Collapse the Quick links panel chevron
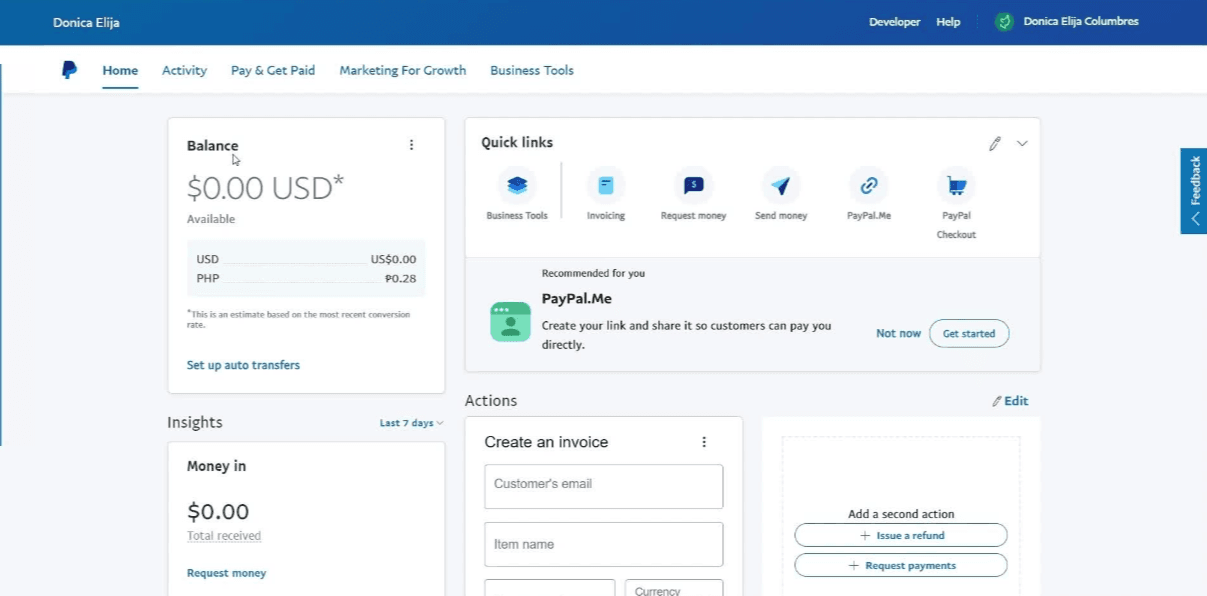Viewport: 1207px width, 596px height. pyautogui.click(x=1022, y=144)
